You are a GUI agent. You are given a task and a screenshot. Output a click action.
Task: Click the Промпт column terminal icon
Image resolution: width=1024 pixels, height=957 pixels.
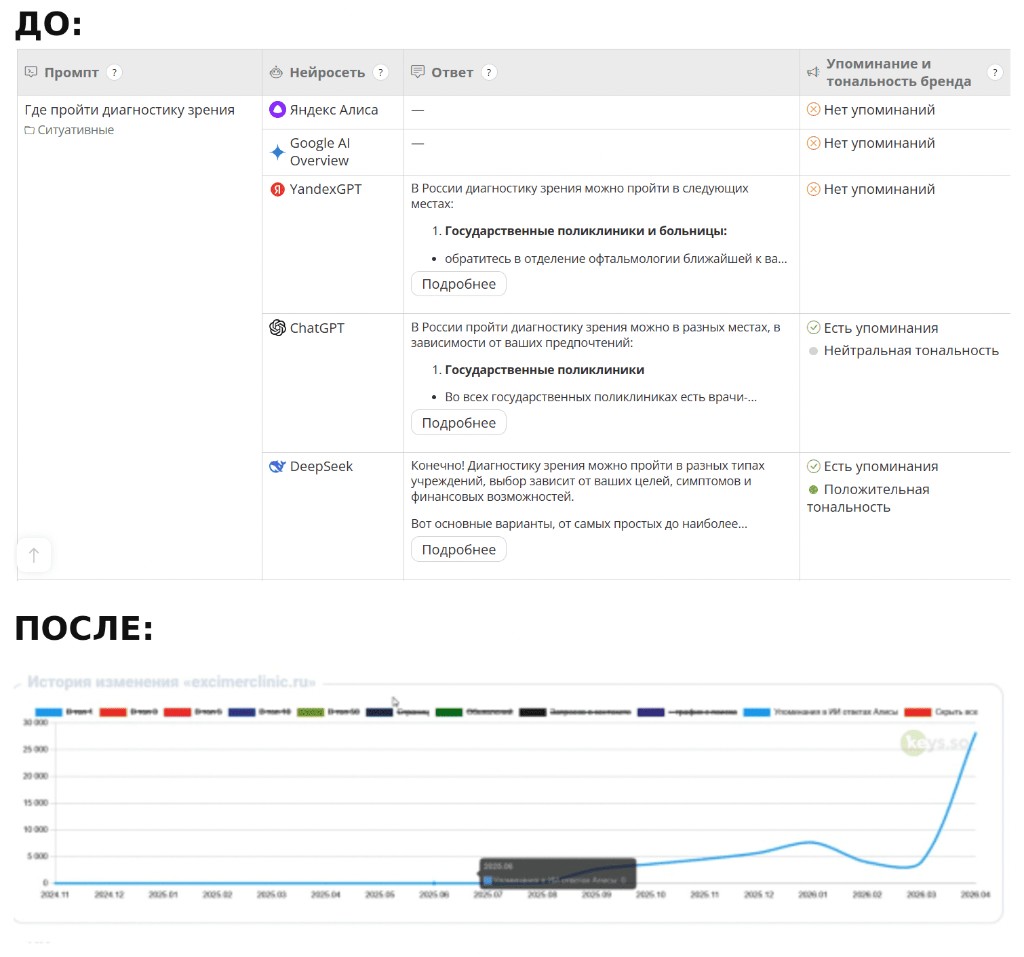[31, 72]
